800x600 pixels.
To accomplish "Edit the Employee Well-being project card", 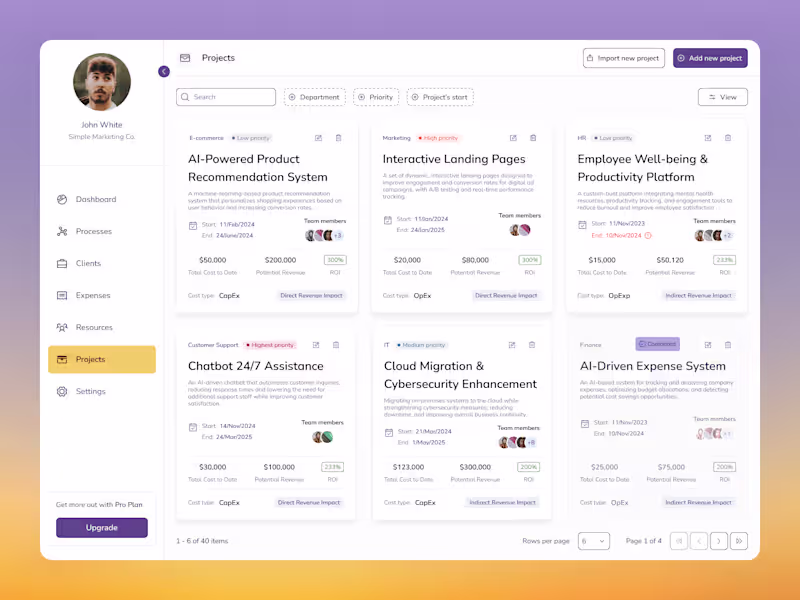I will [708, 138].
